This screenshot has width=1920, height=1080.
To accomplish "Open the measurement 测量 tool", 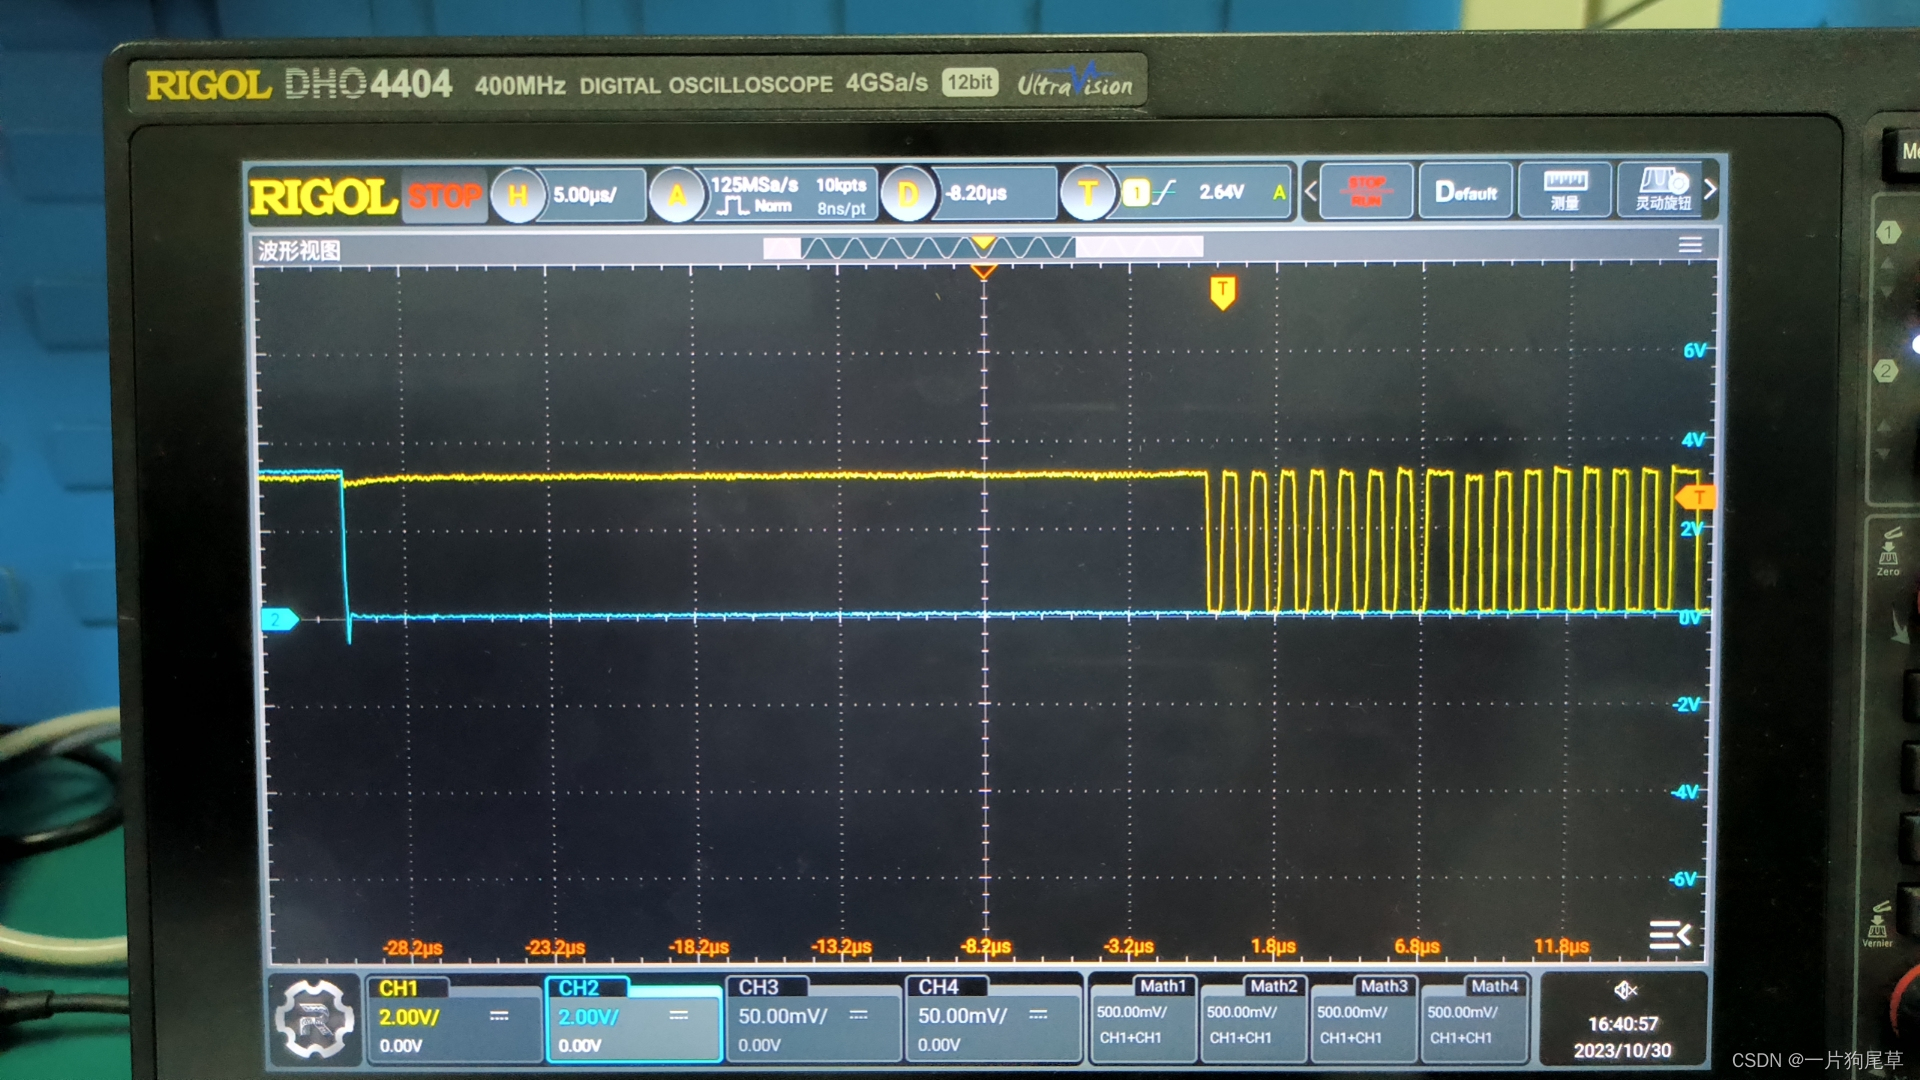I will (1565, 189).
